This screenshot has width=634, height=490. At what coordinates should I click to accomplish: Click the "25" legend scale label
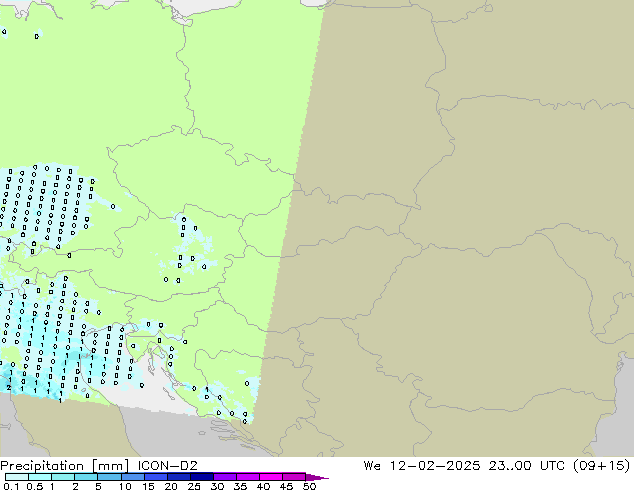[x=194, y=486]
